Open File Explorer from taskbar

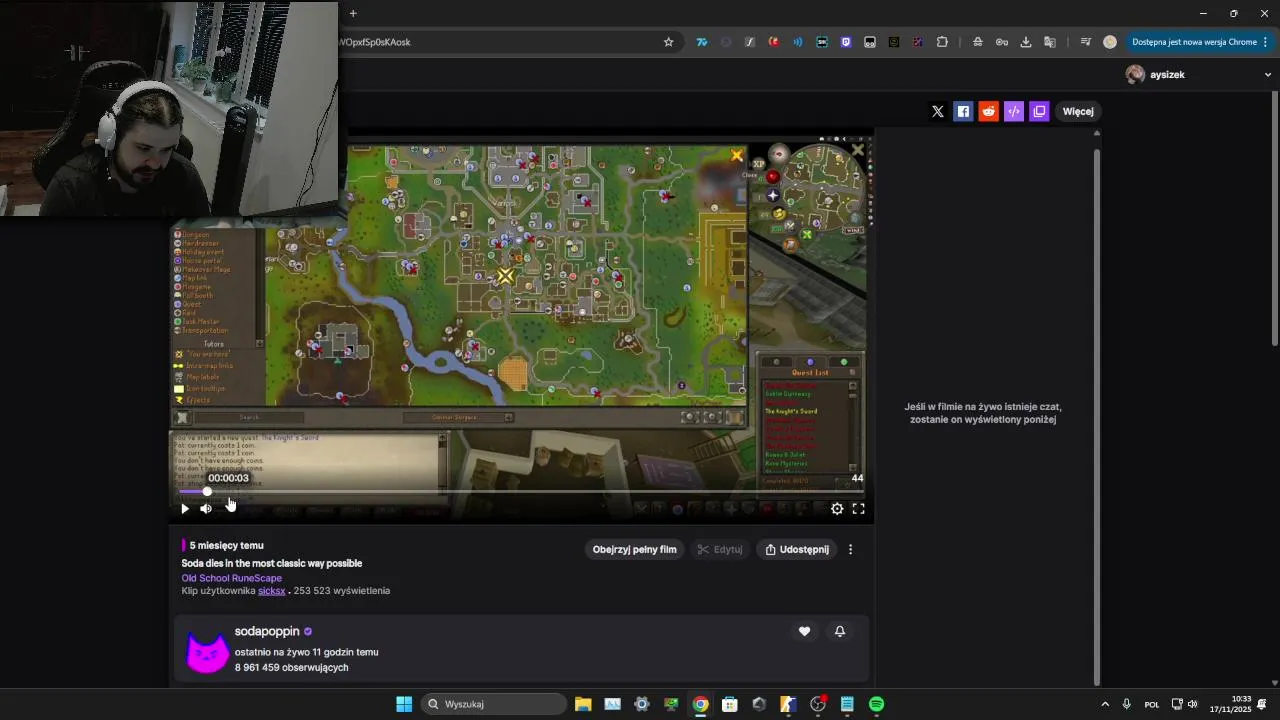pos(583,704)
